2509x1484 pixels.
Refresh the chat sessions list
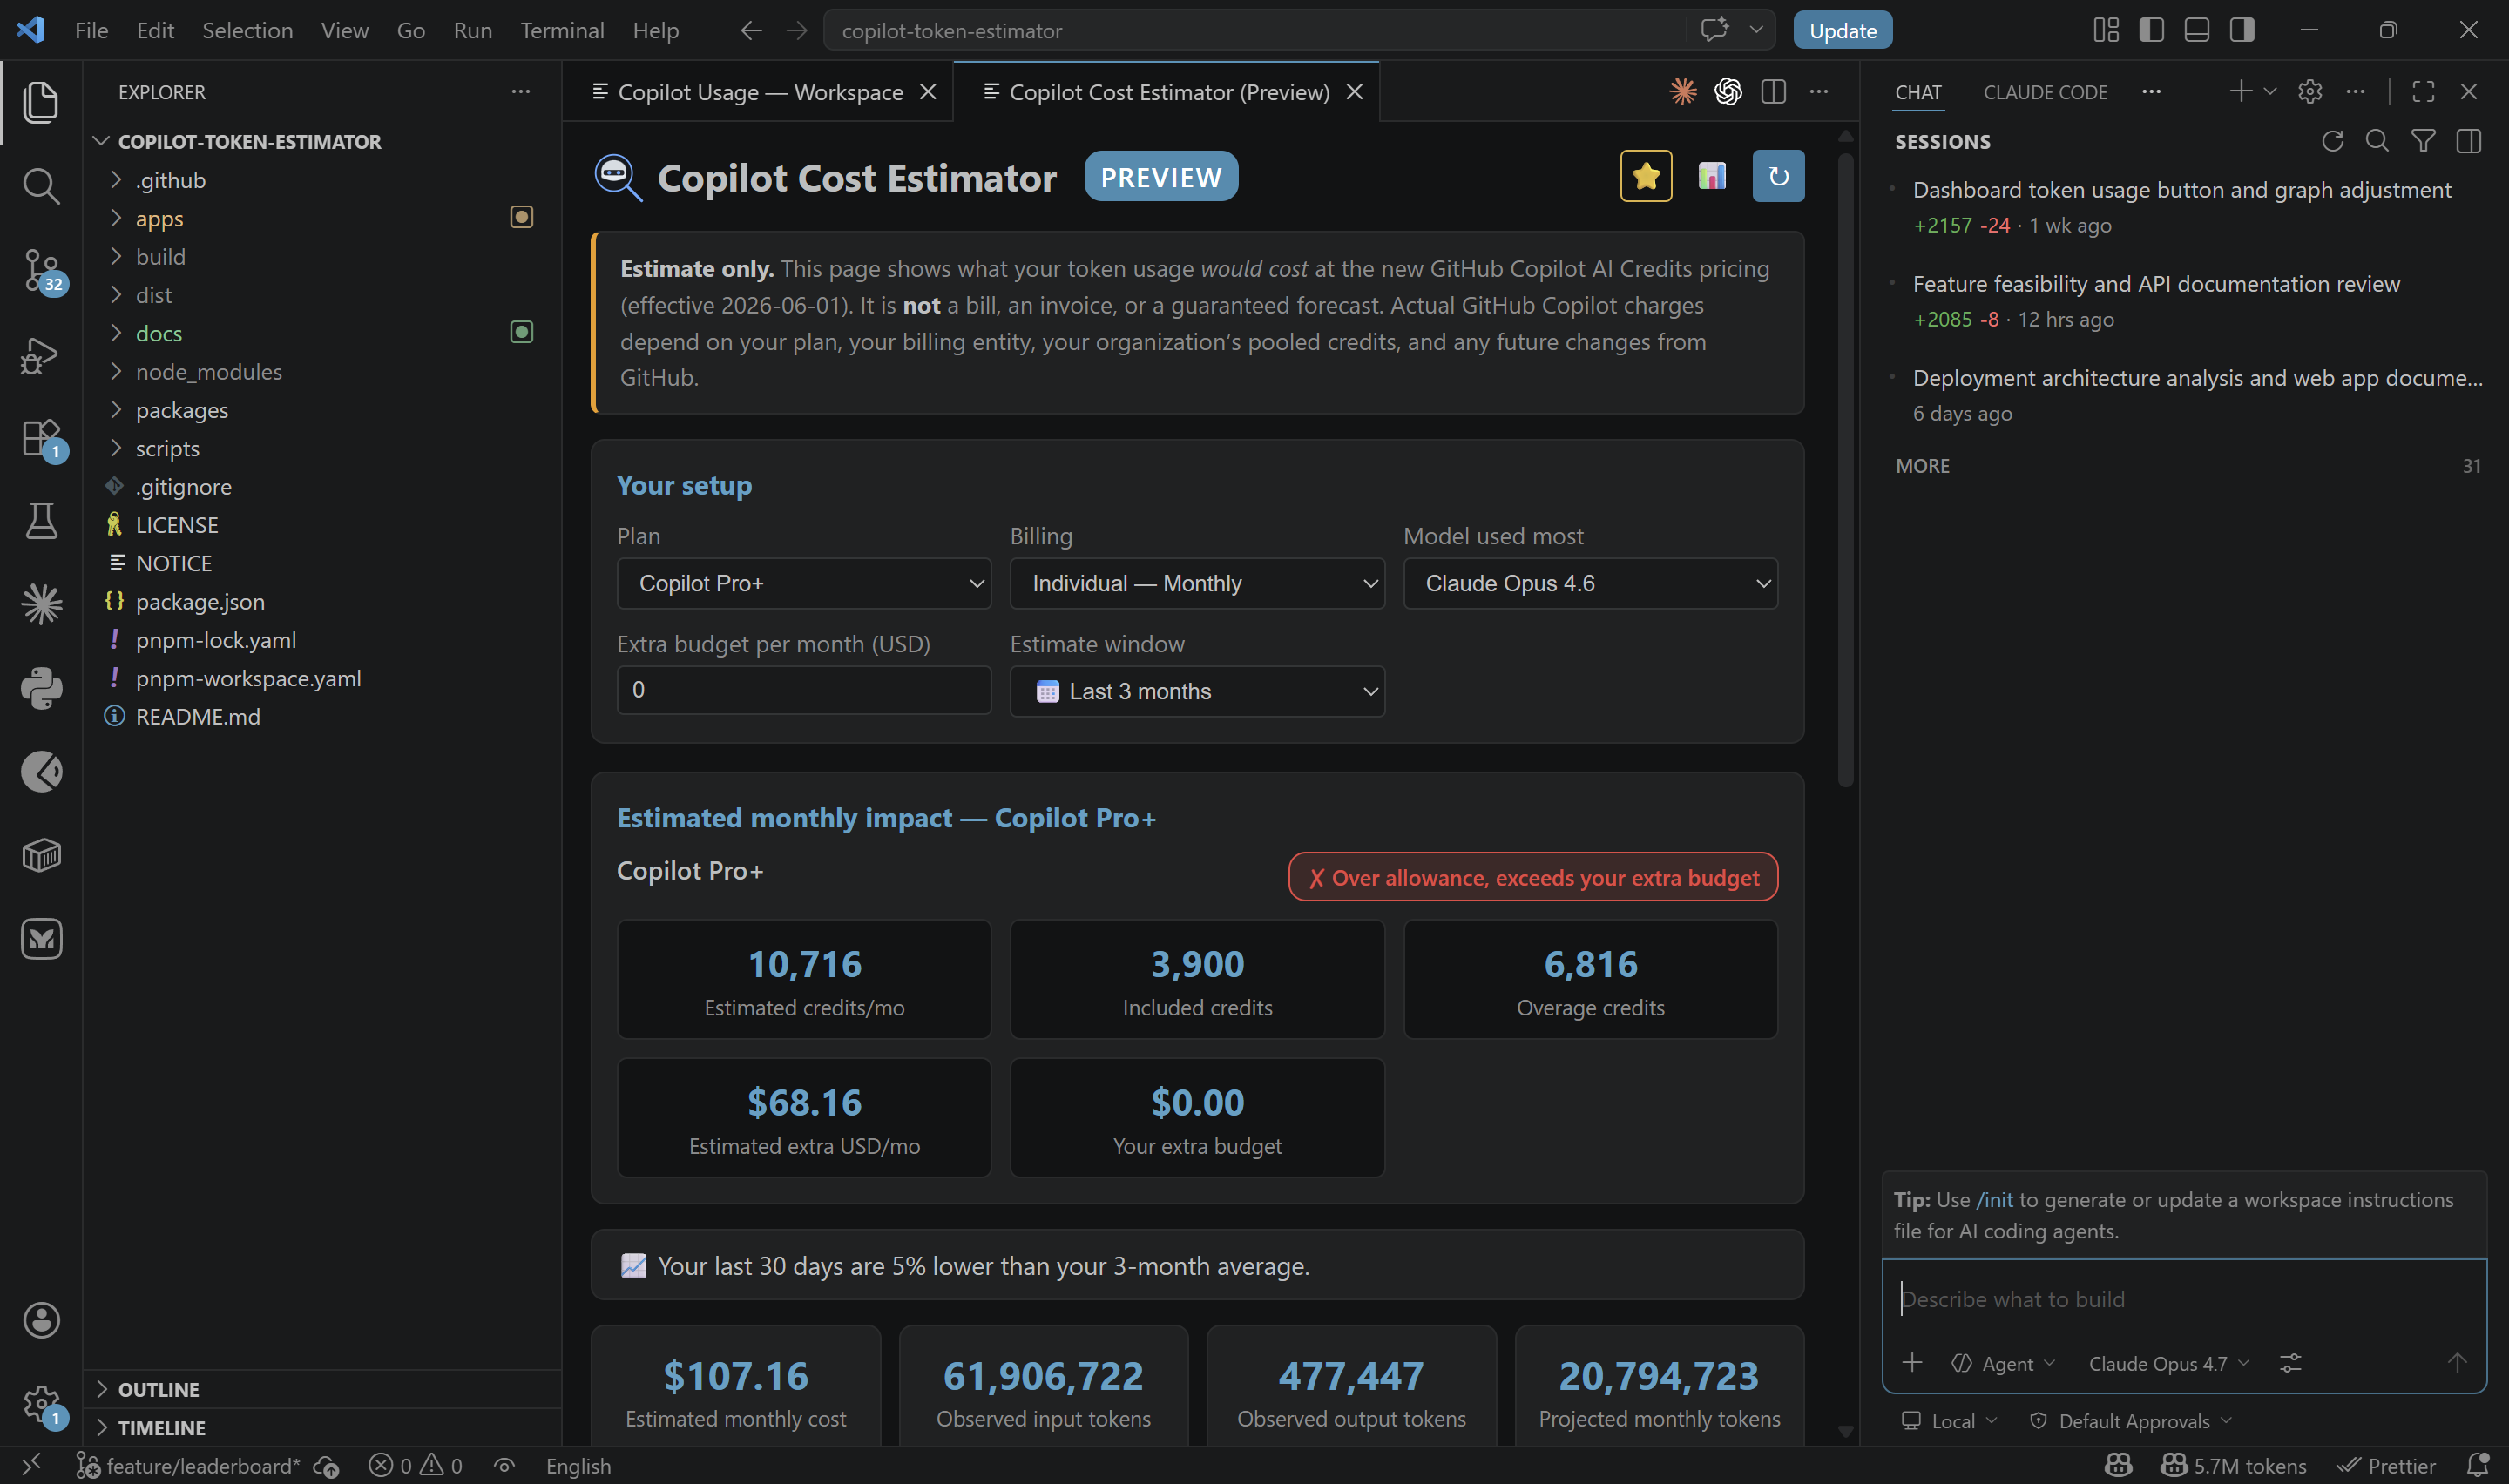(2332, 141)
